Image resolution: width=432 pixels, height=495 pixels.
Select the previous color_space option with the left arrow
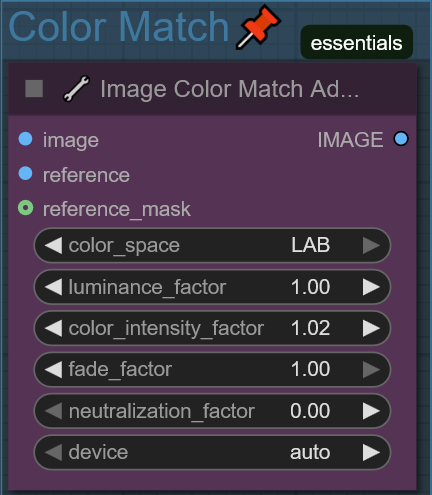coord(53,246)
